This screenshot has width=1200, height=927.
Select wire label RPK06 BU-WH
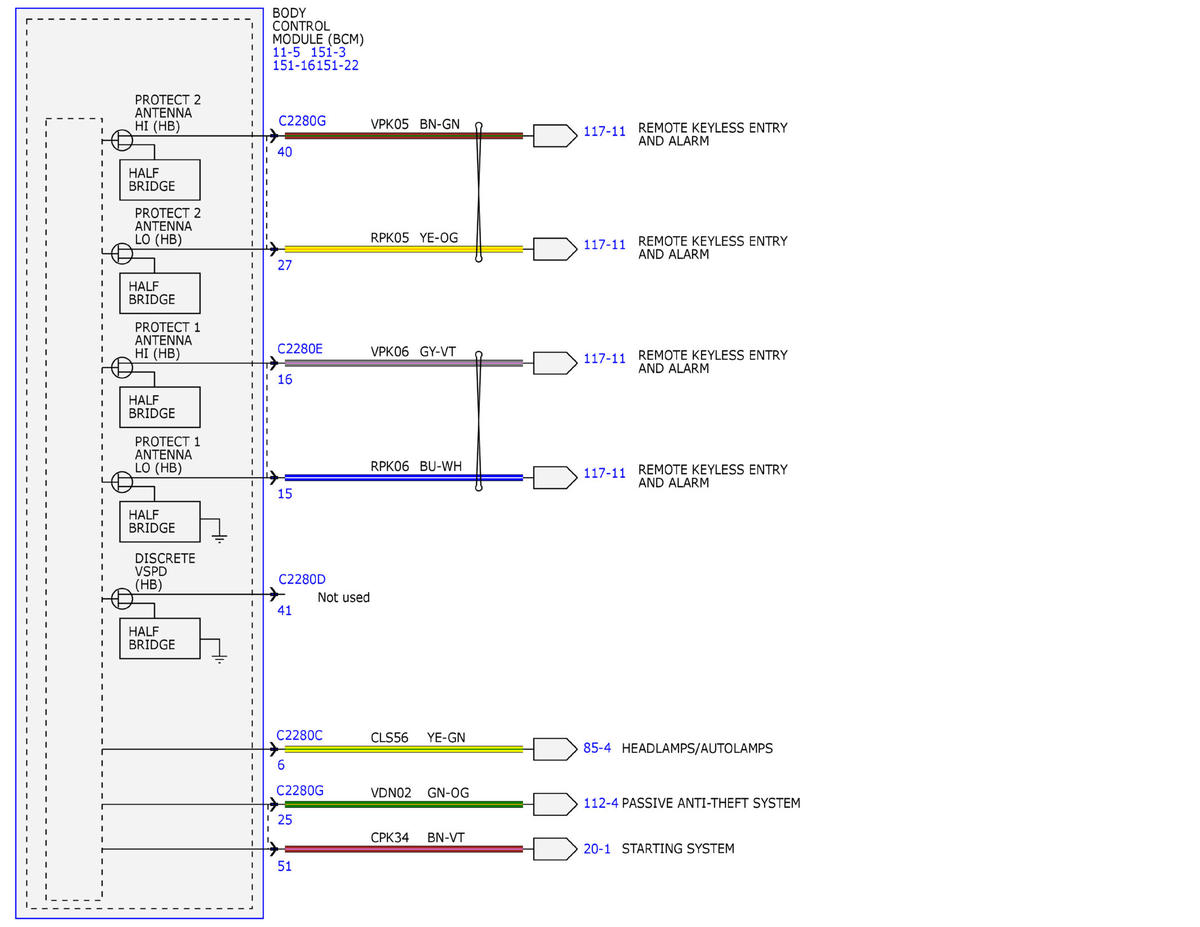click(x=415, y=466)
